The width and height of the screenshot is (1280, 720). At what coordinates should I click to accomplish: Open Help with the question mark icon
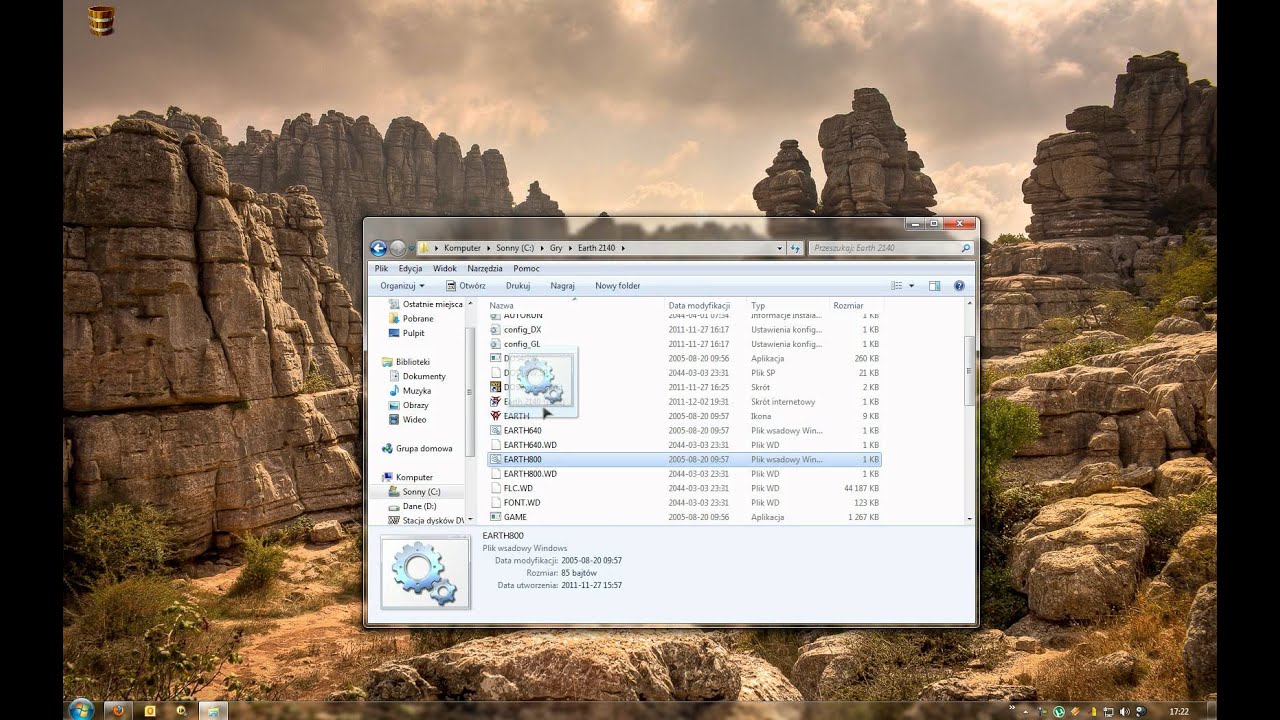(x=959, y=286)
